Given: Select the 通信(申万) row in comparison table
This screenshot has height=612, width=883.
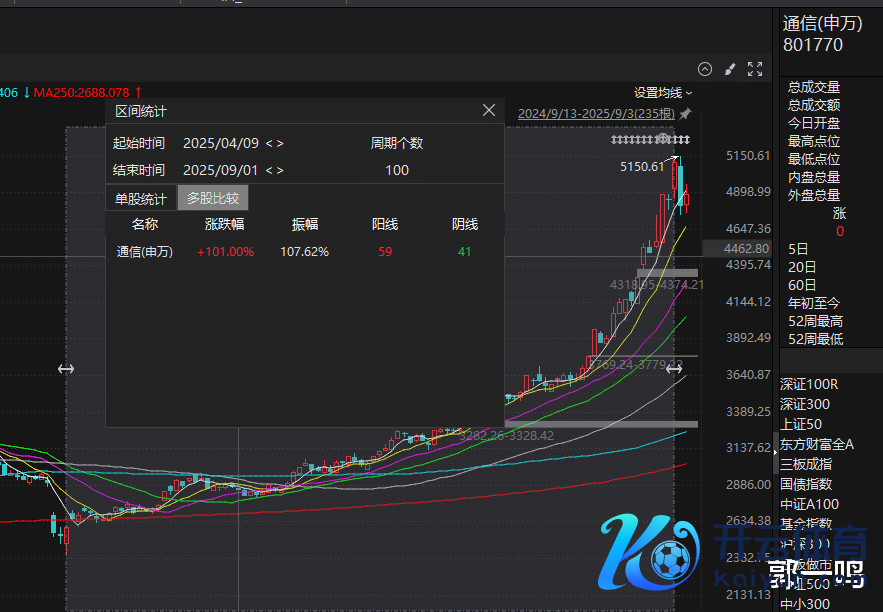Looking at the screenshot, I should tap(145, 252).
